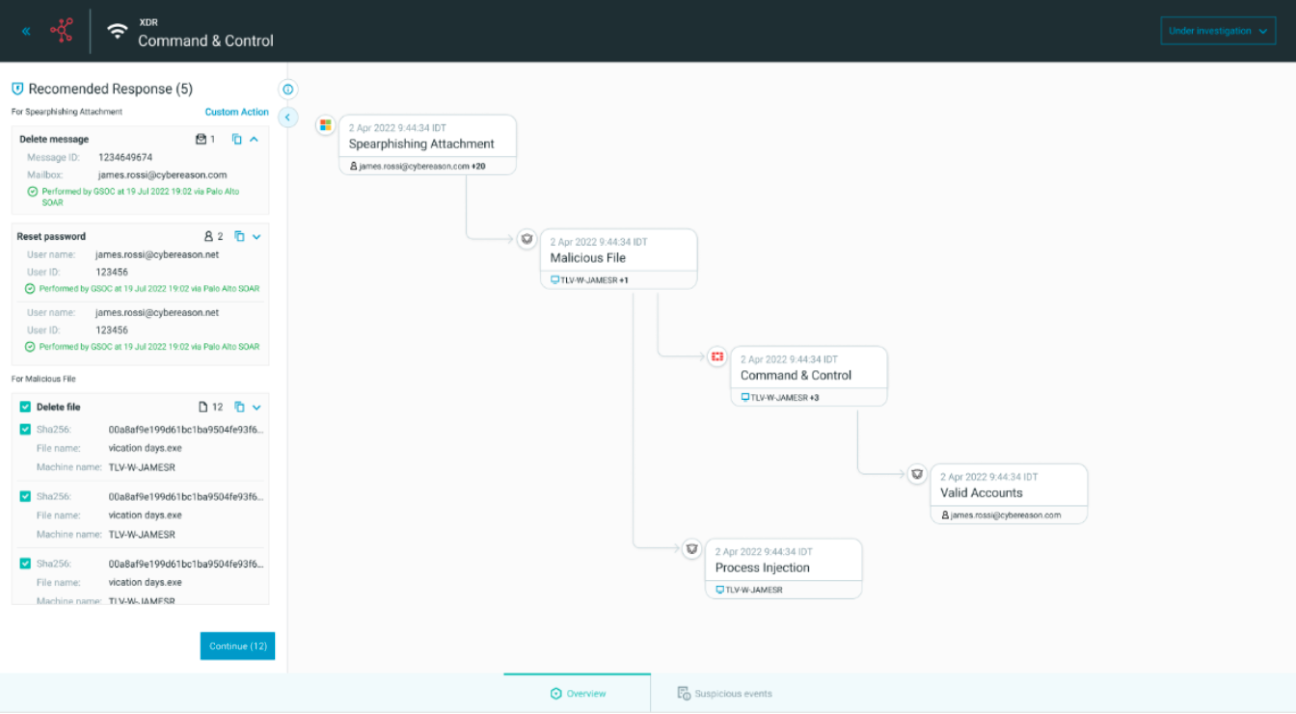This screenshot has width=1296, height=714.
Task: Click the Cybereason logo in the header
Action: (61, 30)
